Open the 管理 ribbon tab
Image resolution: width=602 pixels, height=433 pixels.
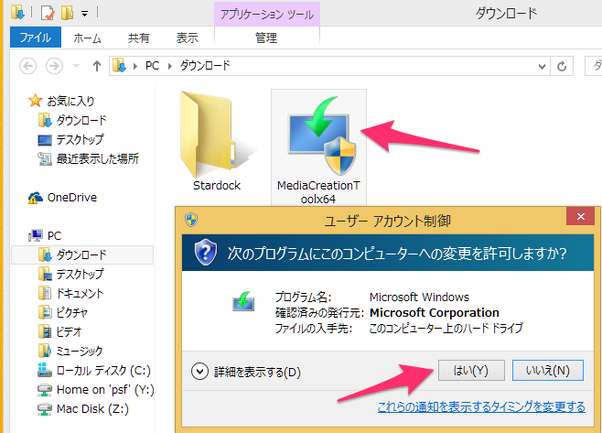coord(266,38)
